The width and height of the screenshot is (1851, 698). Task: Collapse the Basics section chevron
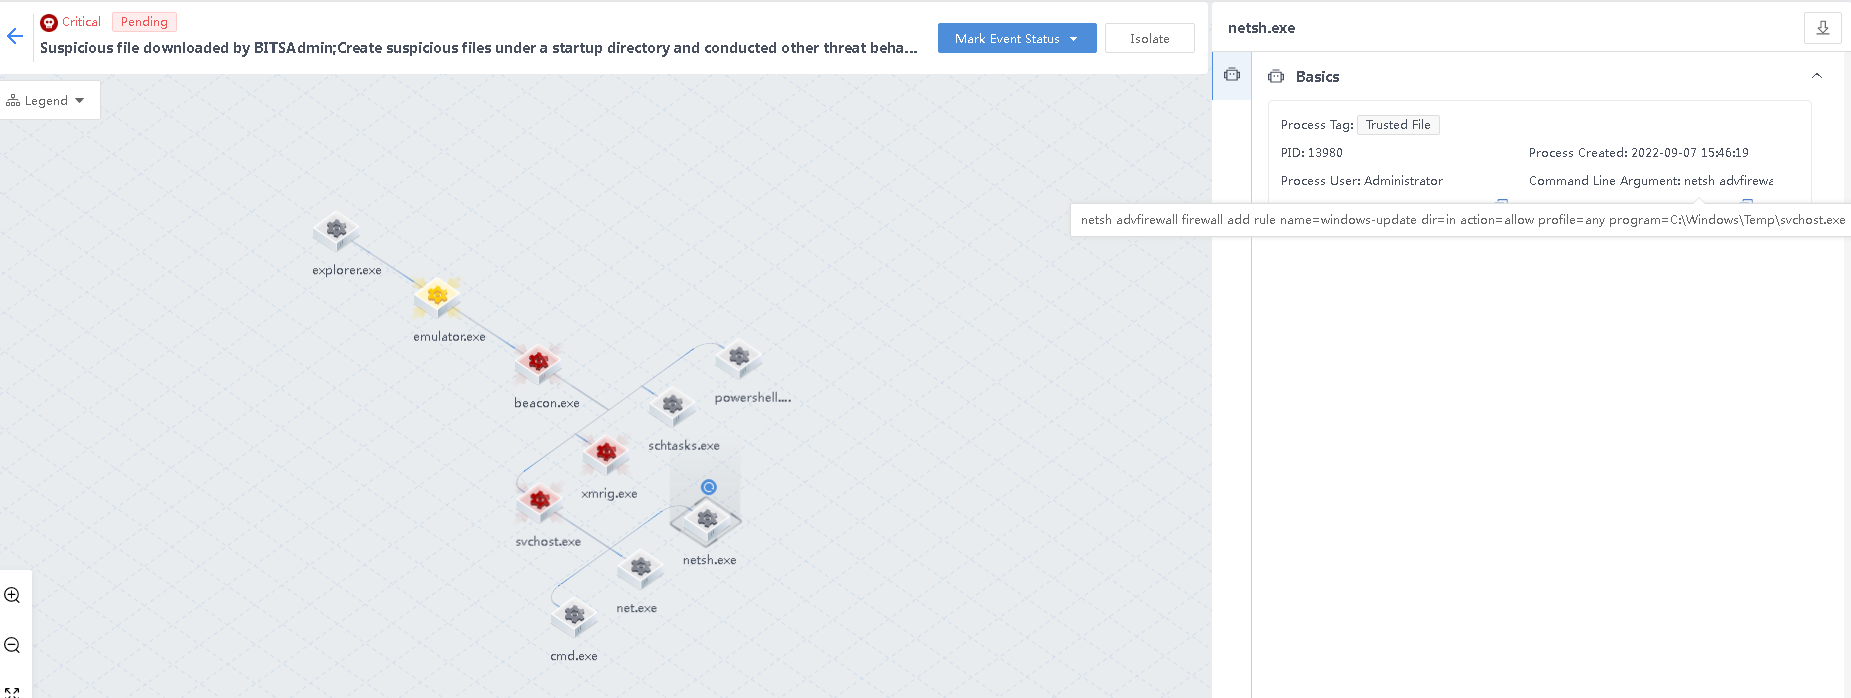click(x=1816, y=76)
